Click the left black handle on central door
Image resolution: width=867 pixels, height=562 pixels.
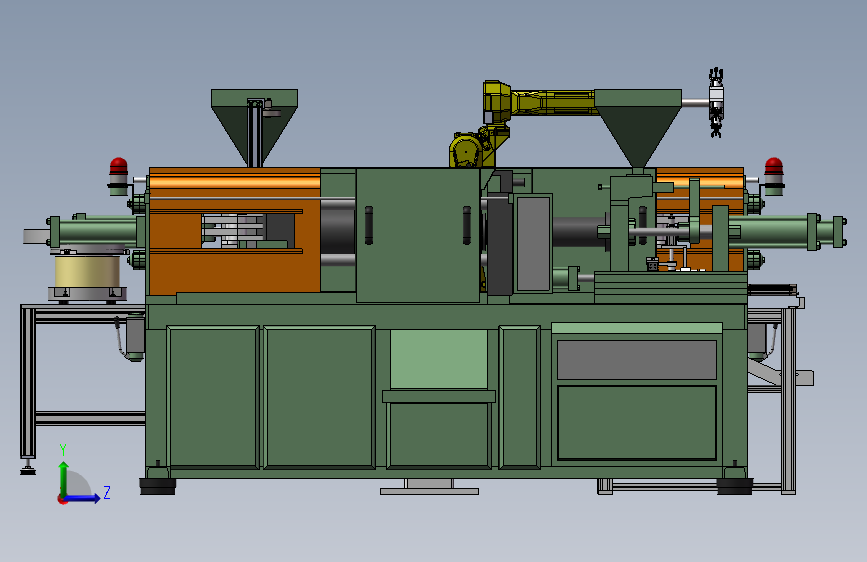point(369,225)
